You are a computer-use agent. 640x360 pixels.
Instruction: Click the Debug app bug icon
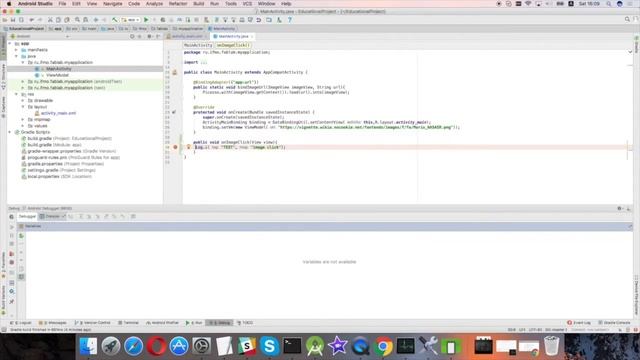[x=163, y=20]
